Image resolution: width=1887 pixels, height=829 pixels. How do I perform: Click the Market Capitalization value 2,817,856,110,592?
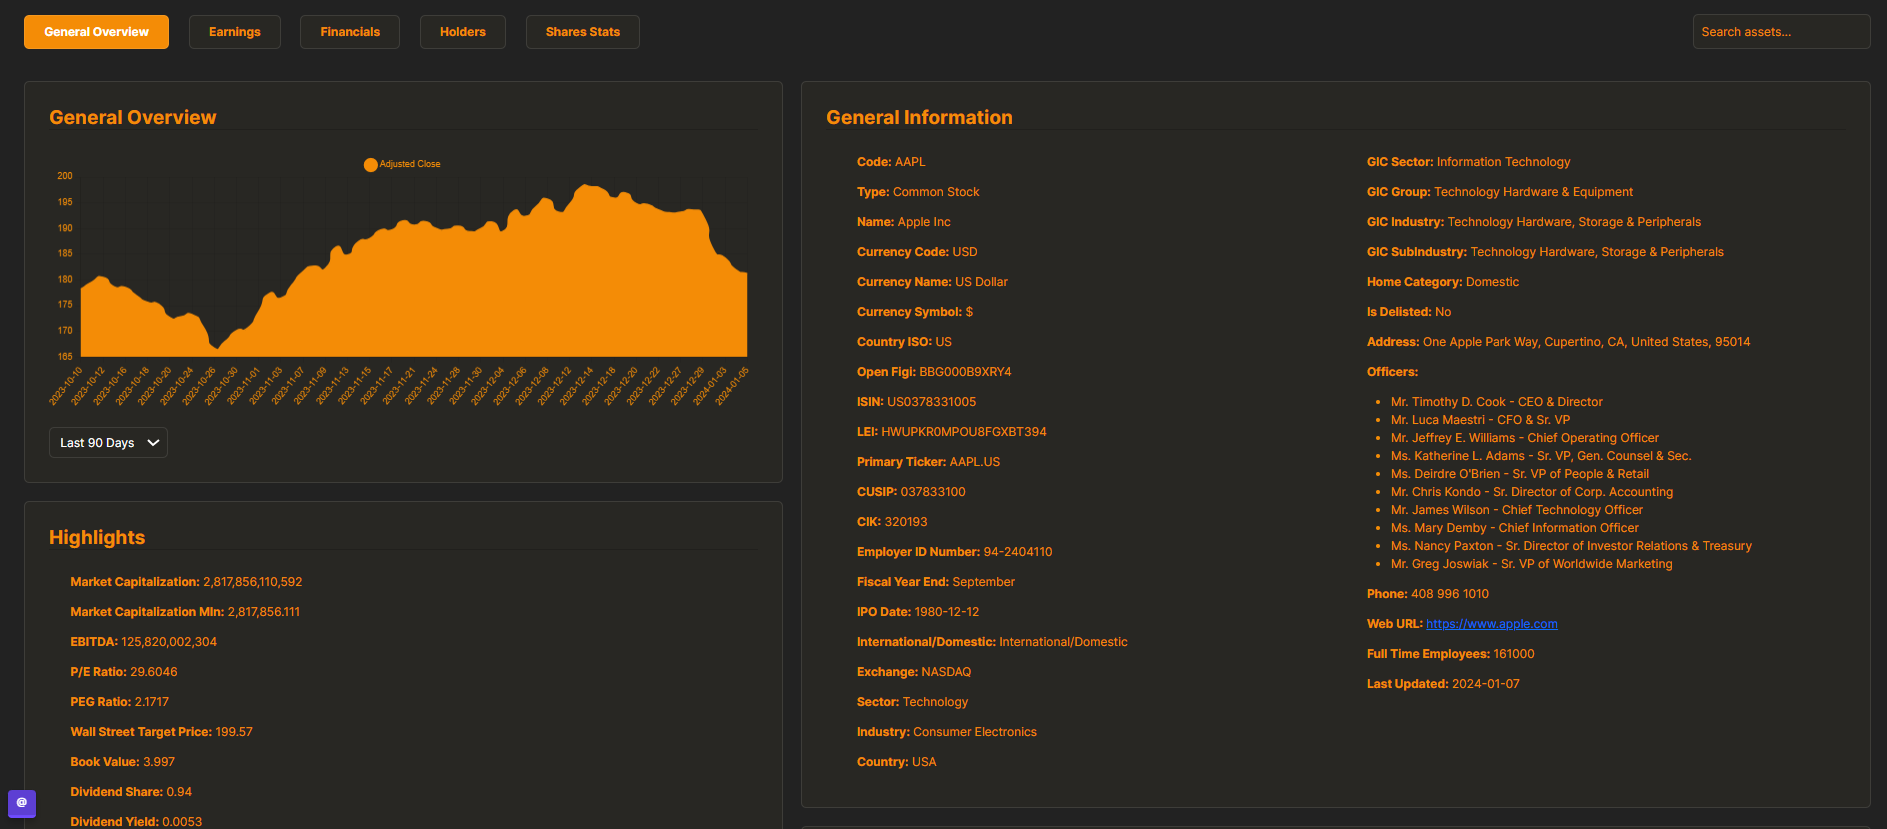tap(252, 582)
